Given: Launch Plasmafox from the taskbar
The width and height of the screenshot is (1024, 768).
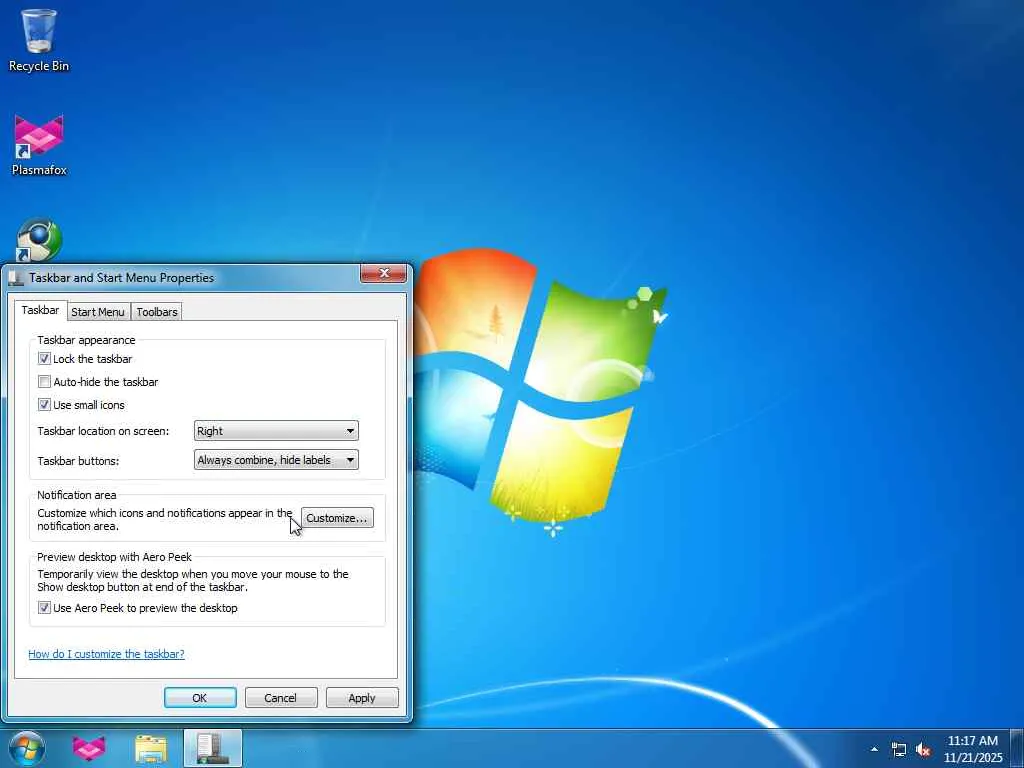Looking at the screenshot, I should [89, 748].
